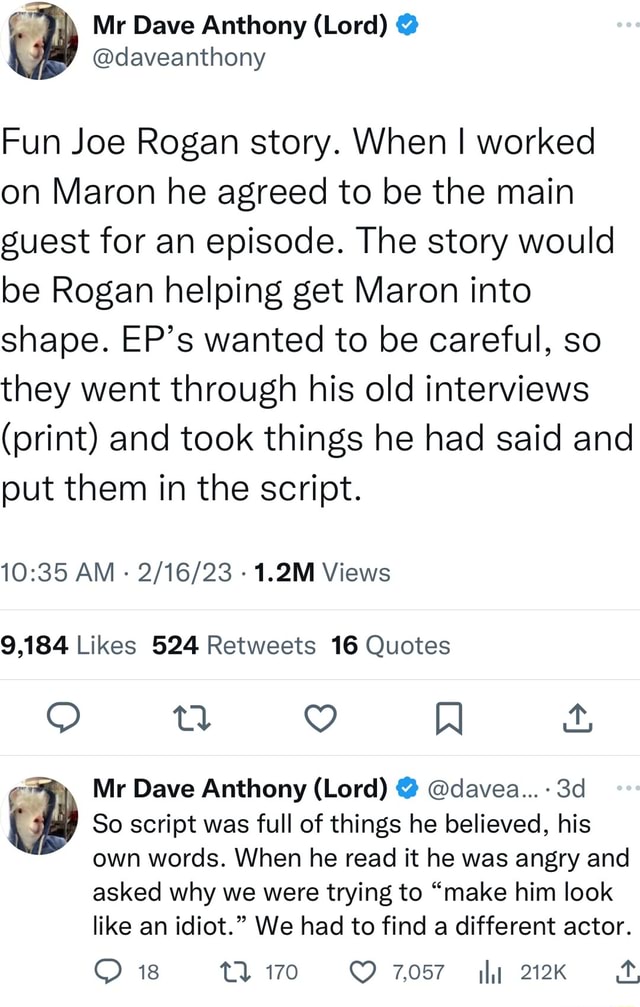
Task: Bookmark the main tweet
Action: (448, 718)
